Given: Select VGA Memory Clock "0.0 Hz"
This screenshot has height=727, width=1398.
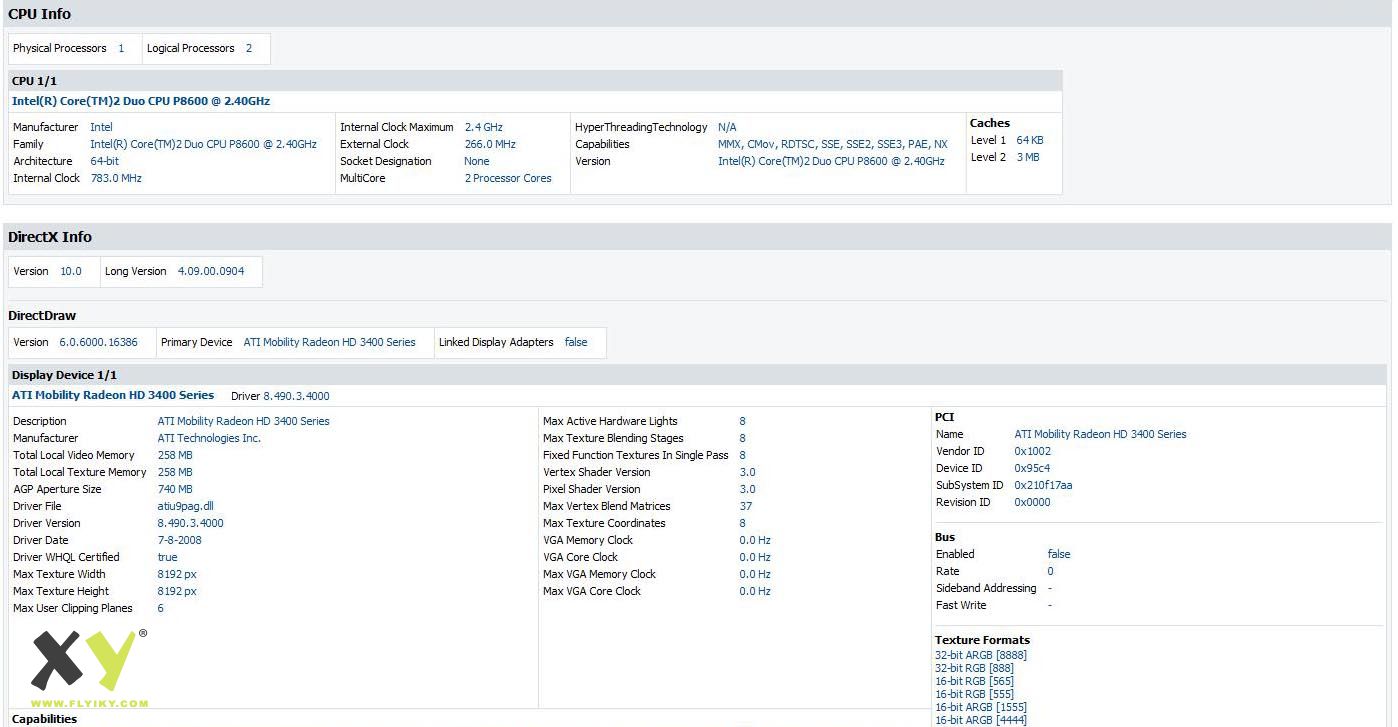Looking at the screenshot, I should (755, 540).
